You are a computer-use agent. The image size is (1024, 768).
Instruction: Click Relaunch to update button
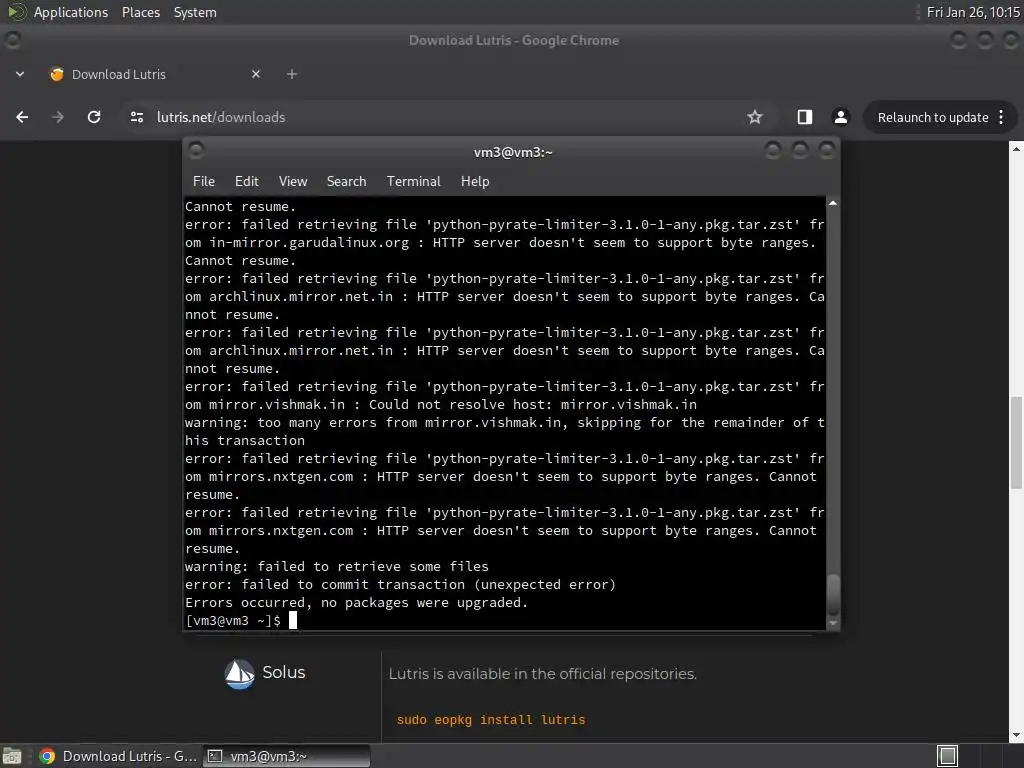pos(933,118)
